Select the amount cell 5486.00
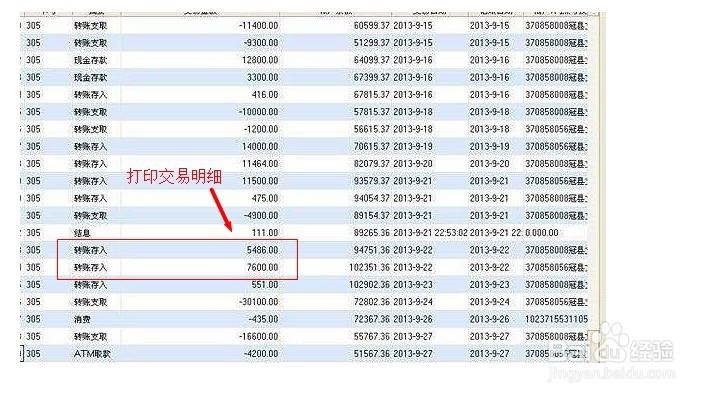This screenshot has height=398, width=714. point(262,250)
